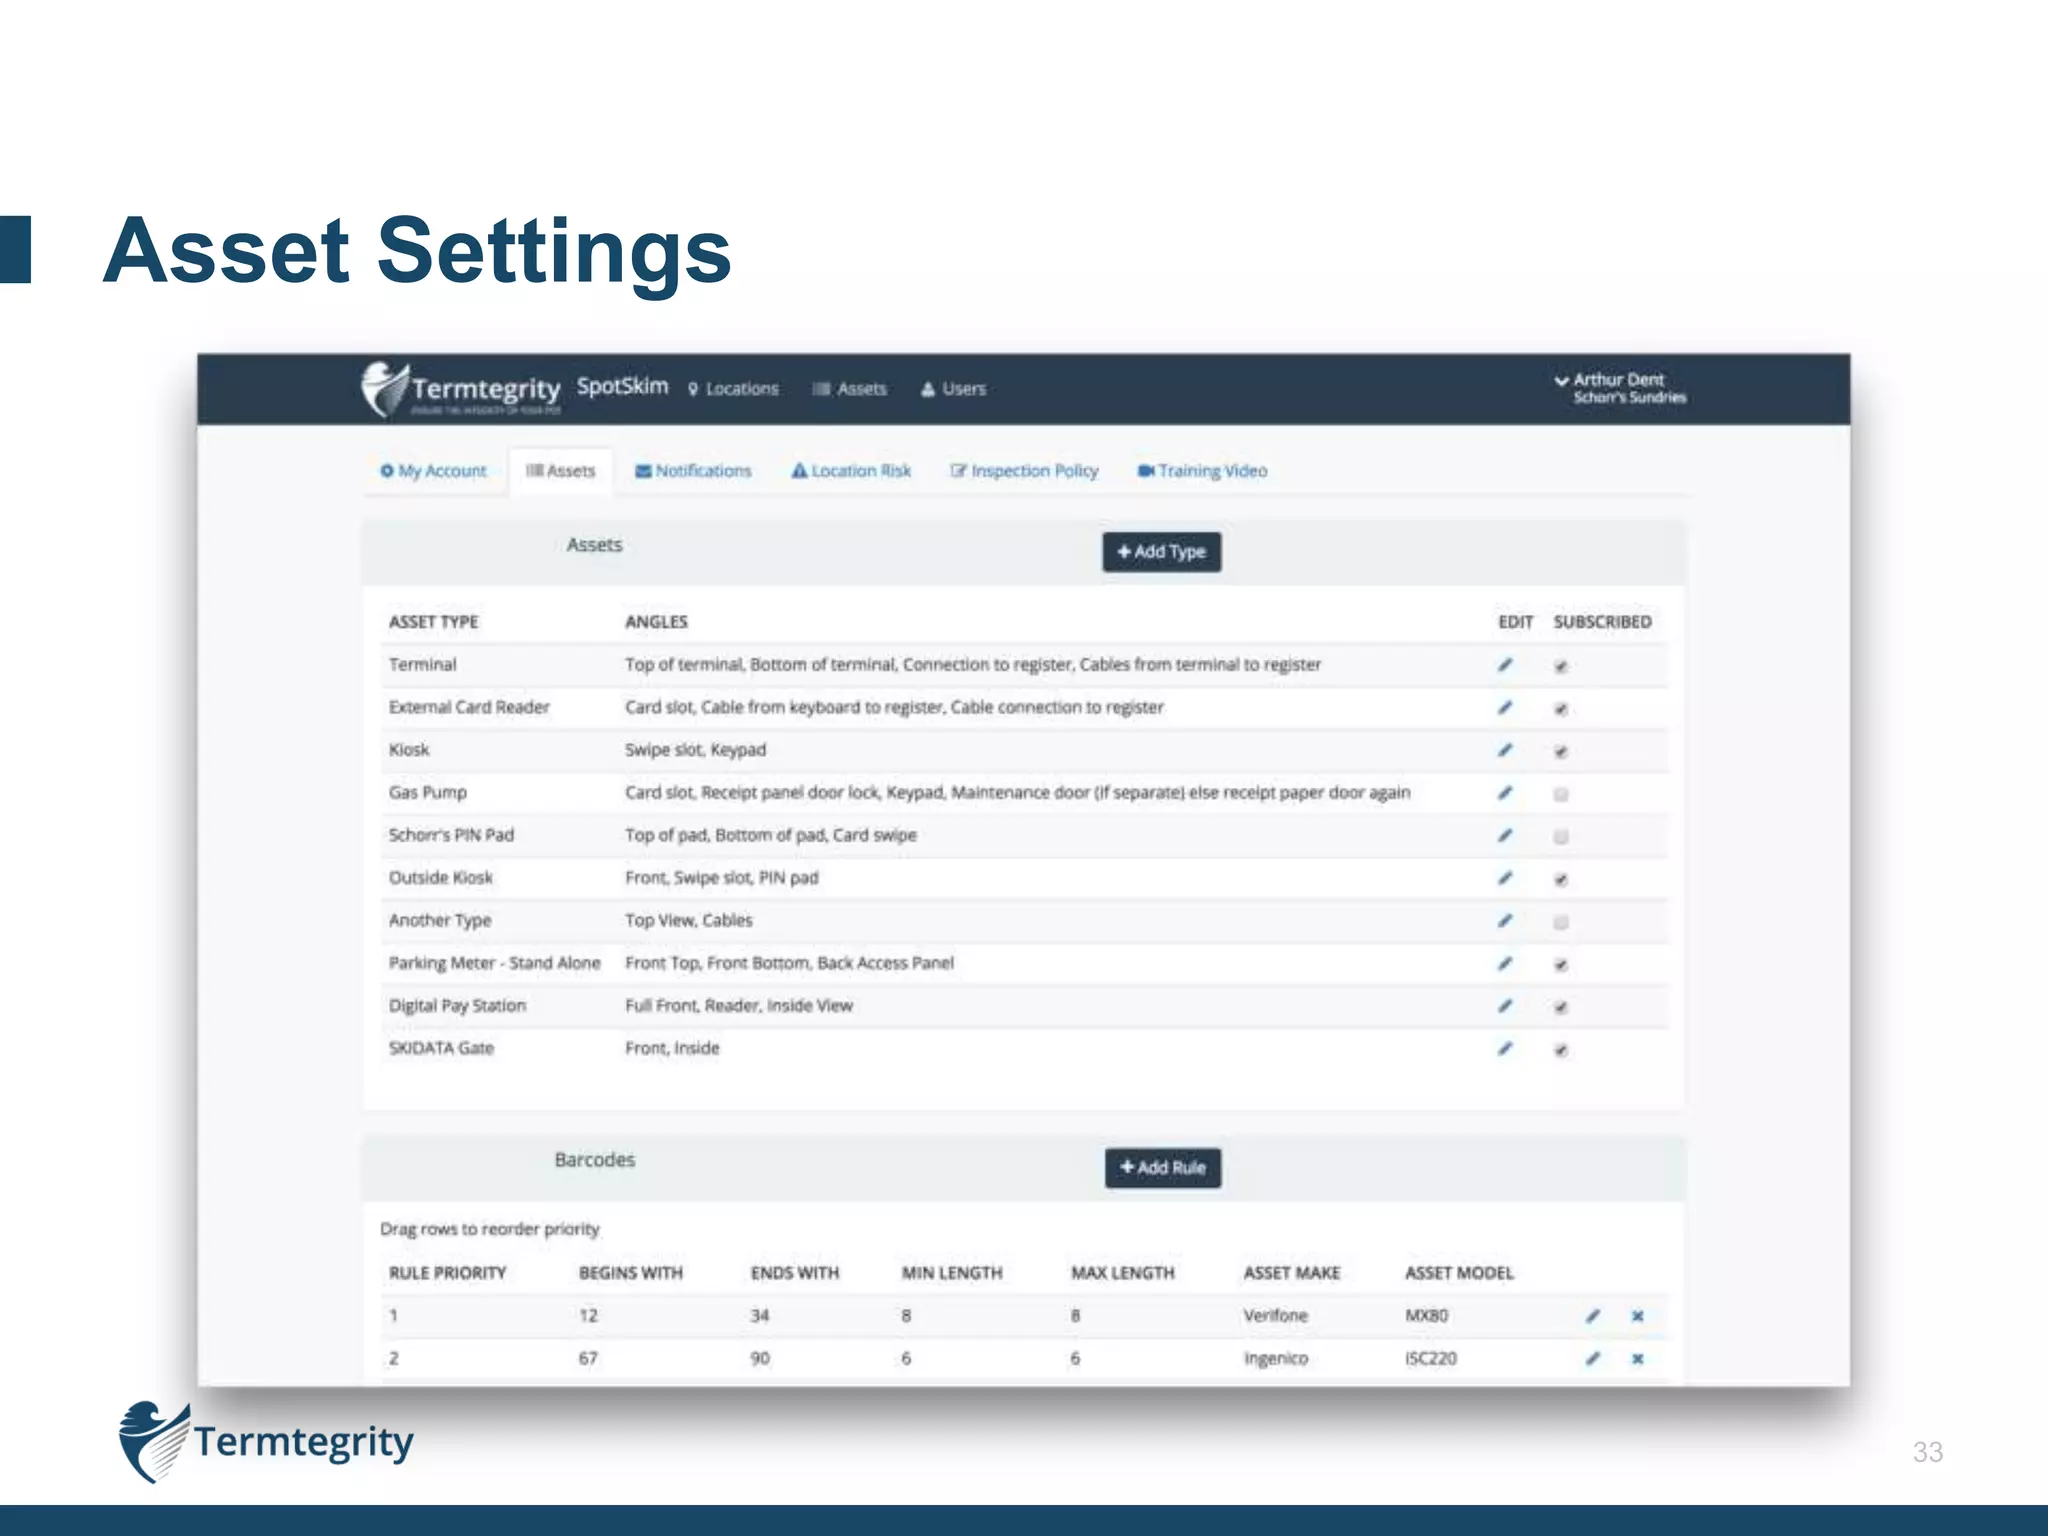Image resolution: width=2048 pixels, height=1536 pixels.
Task: Subscribe to Gas Pump asset type
Action: tap(1561, 795)
